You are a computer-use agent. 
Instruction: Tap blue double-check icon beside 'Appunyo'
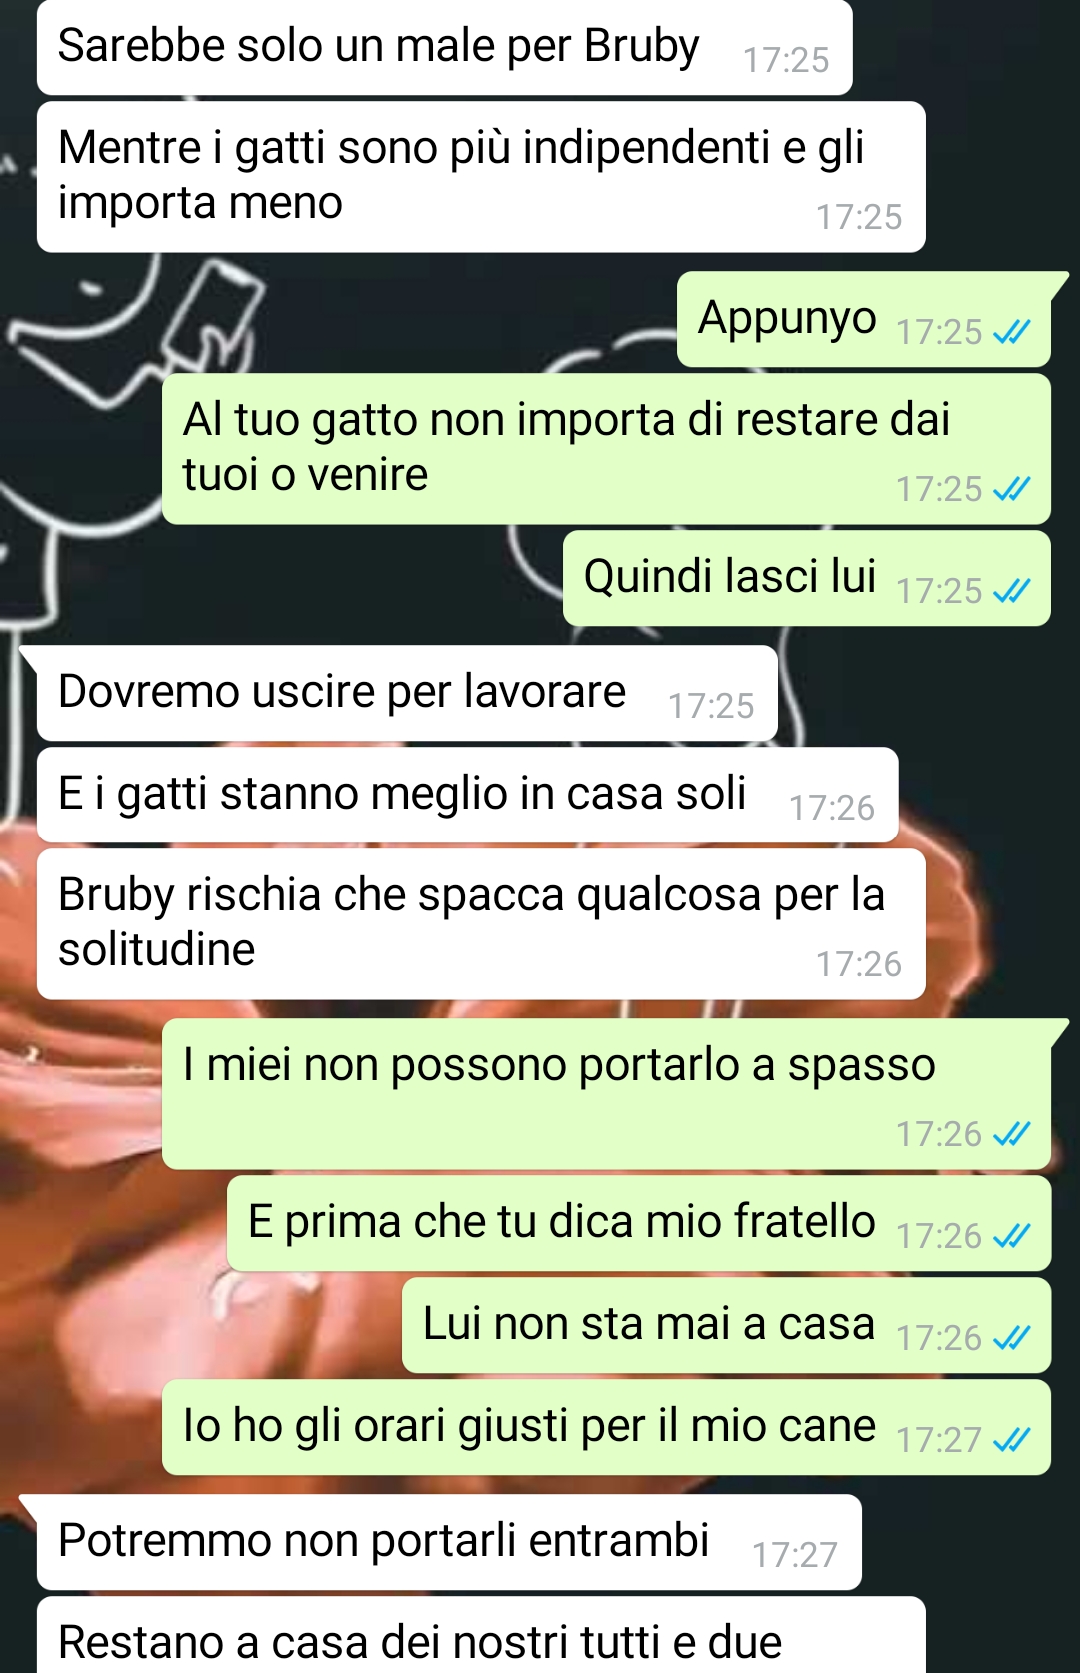(1011, 332)
